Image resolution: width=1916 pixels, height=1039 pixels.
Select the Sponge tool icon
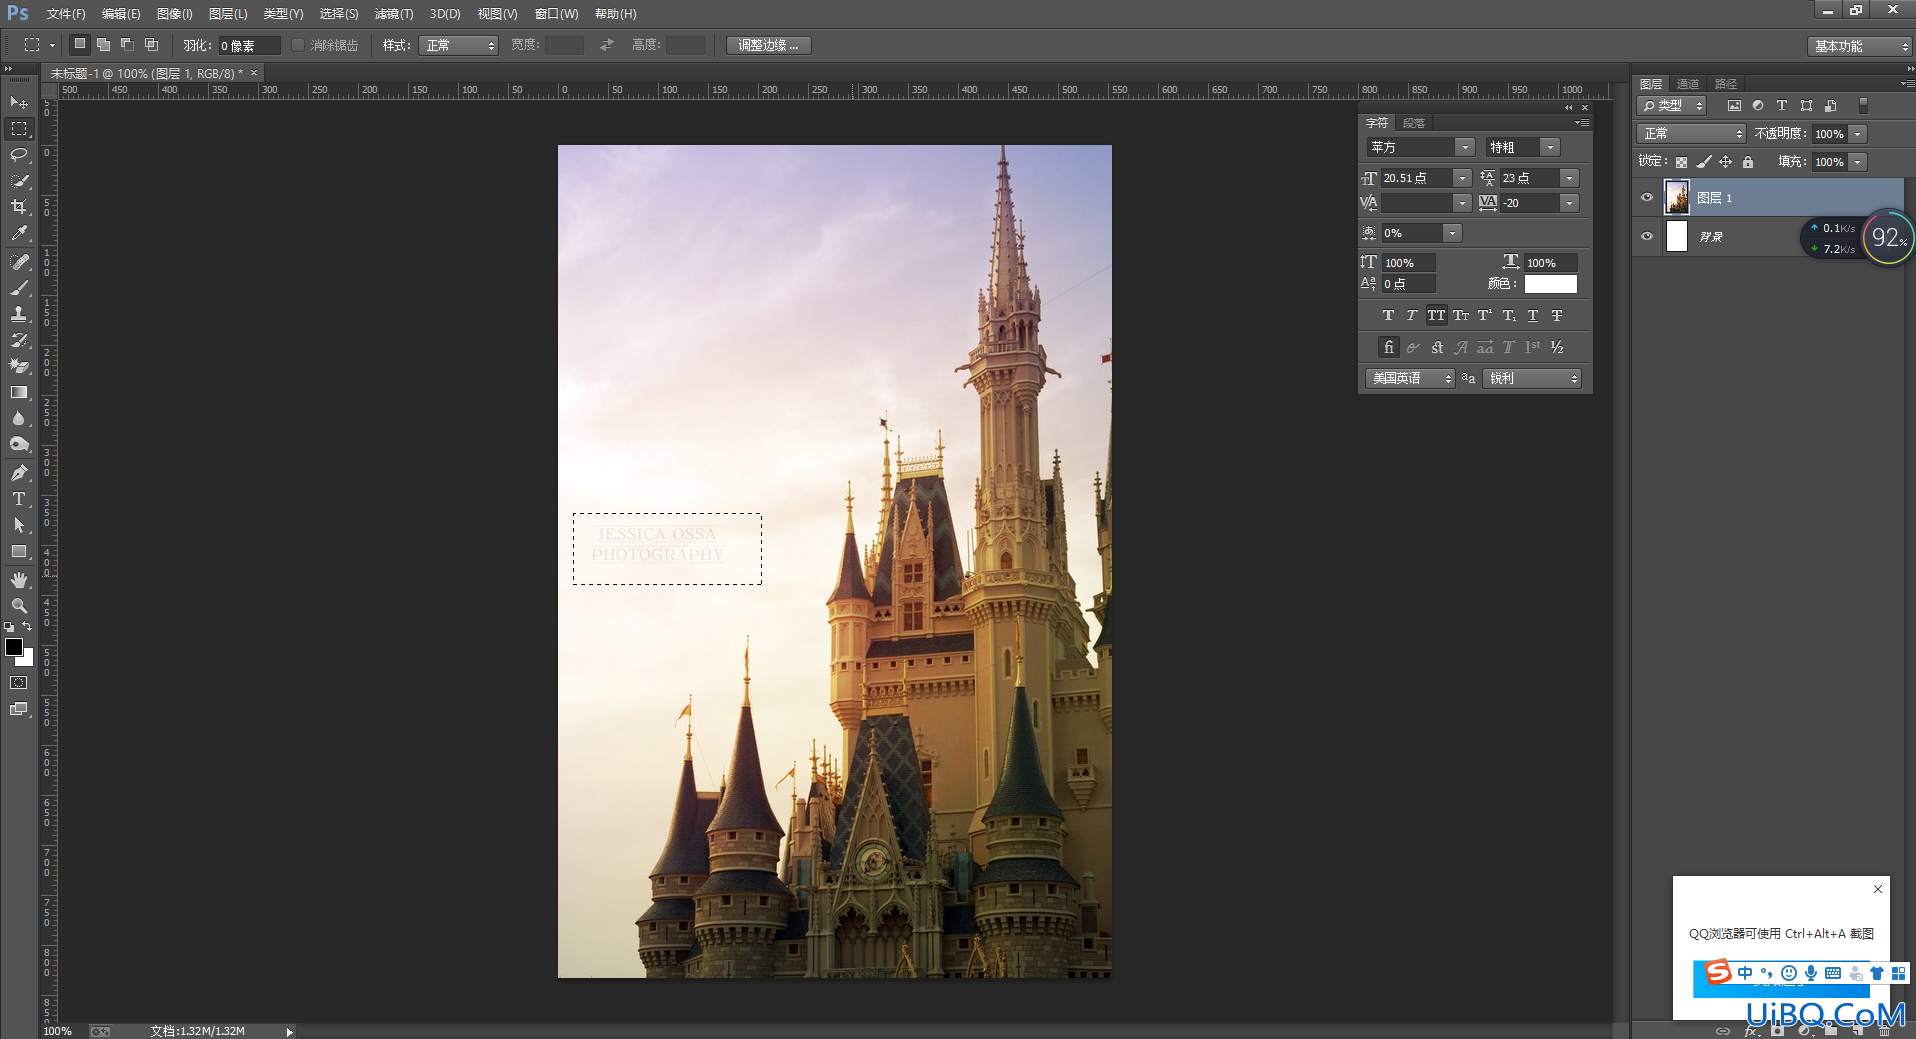19,444
